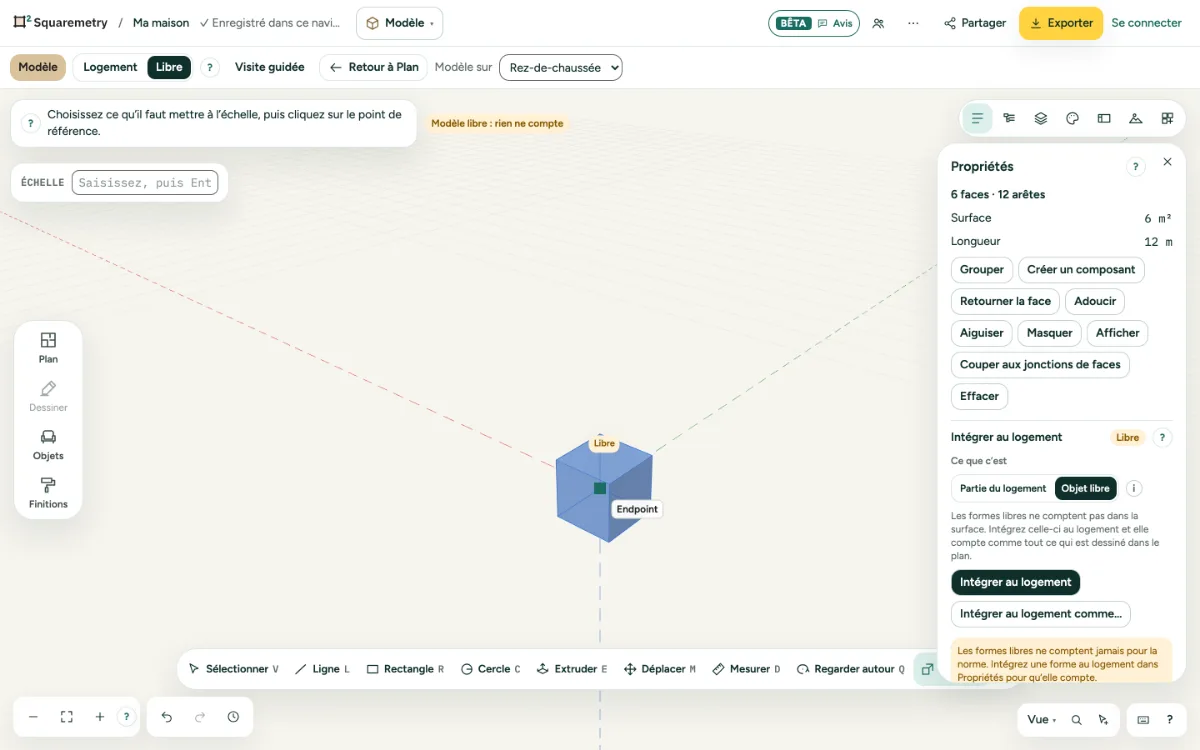Click the Intégrer au logement button

coord(1016,582)
